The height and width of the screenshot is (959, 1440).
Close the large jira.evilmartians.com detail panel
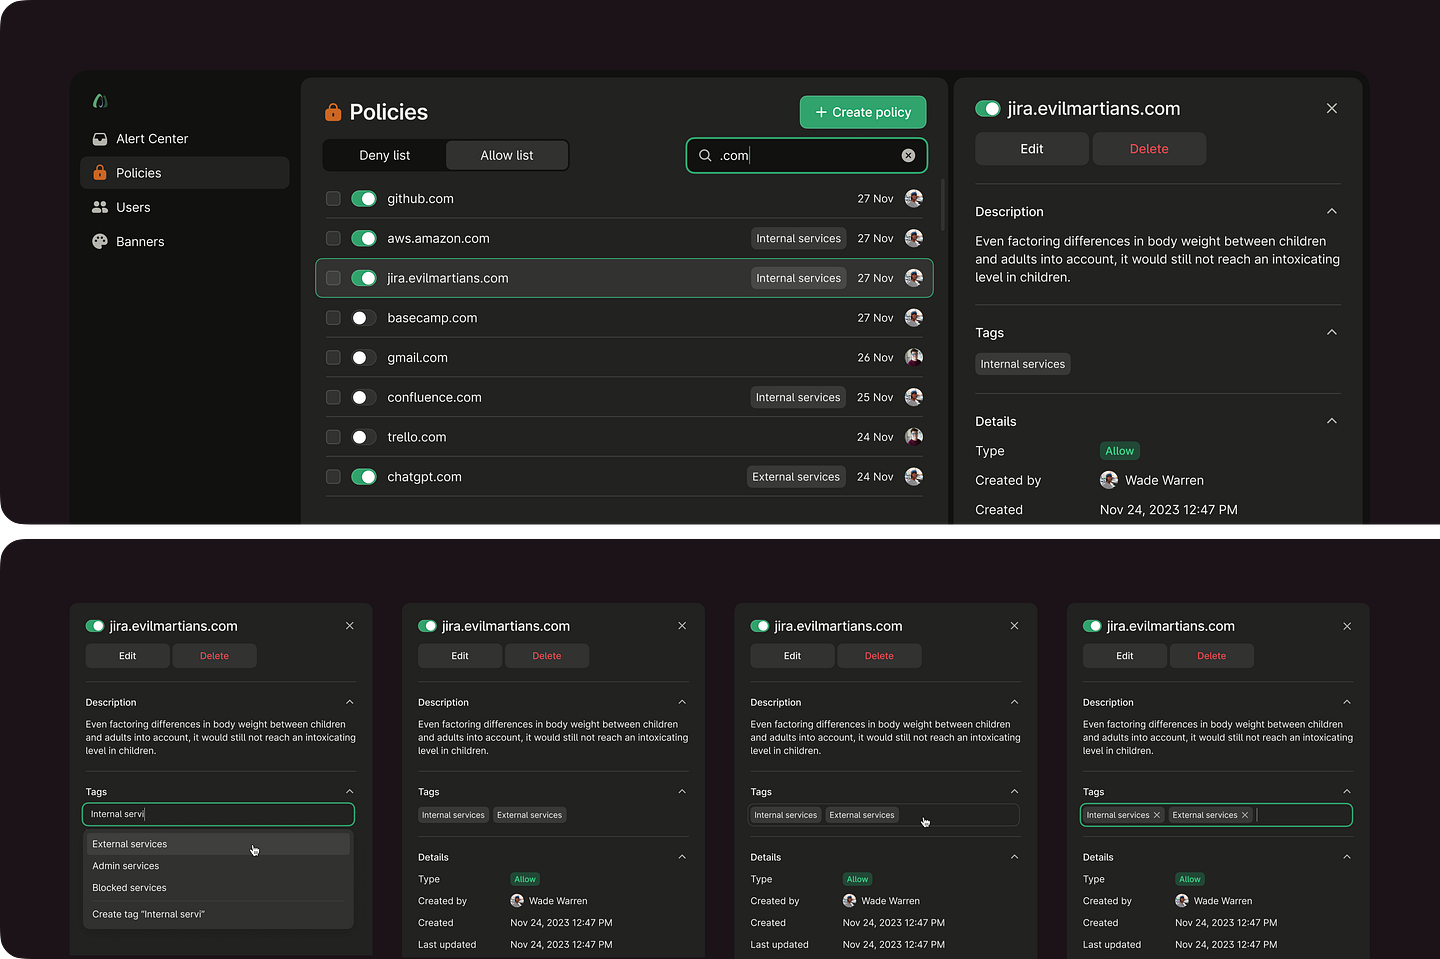pos(1332,108)
